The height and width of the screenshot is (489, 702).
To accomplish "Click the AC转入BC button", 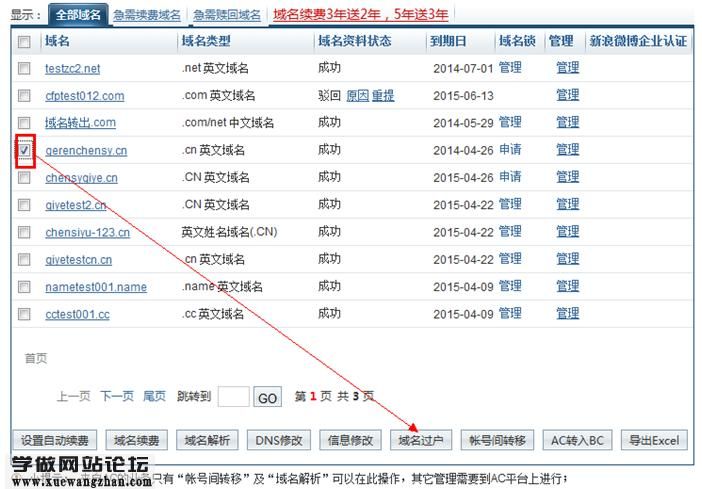I will tap(578, 440).
